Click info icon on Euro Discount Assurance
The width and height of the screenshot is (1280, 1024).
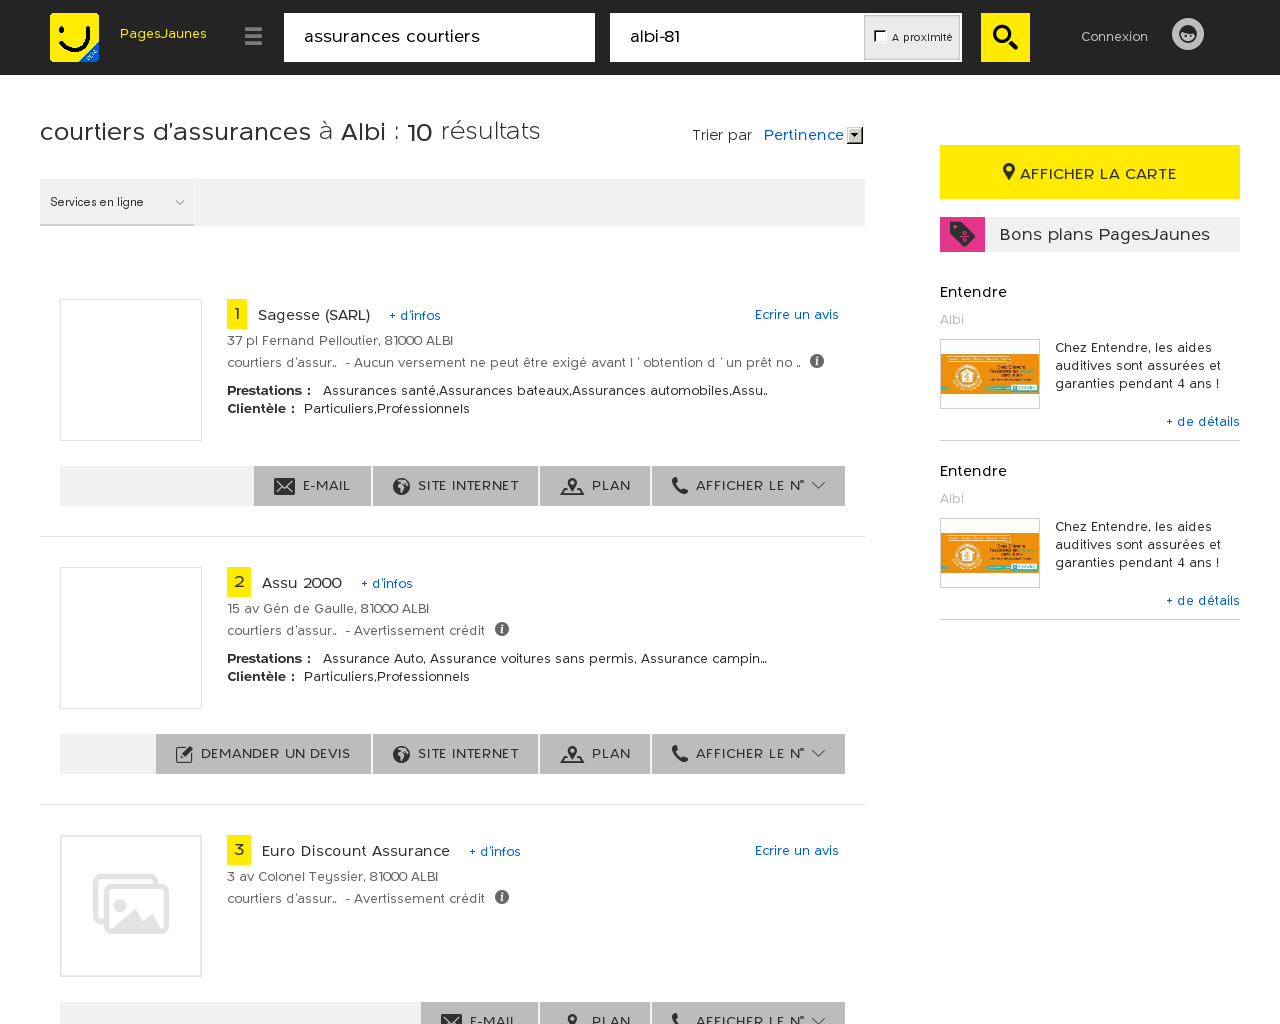coord(502,897)
